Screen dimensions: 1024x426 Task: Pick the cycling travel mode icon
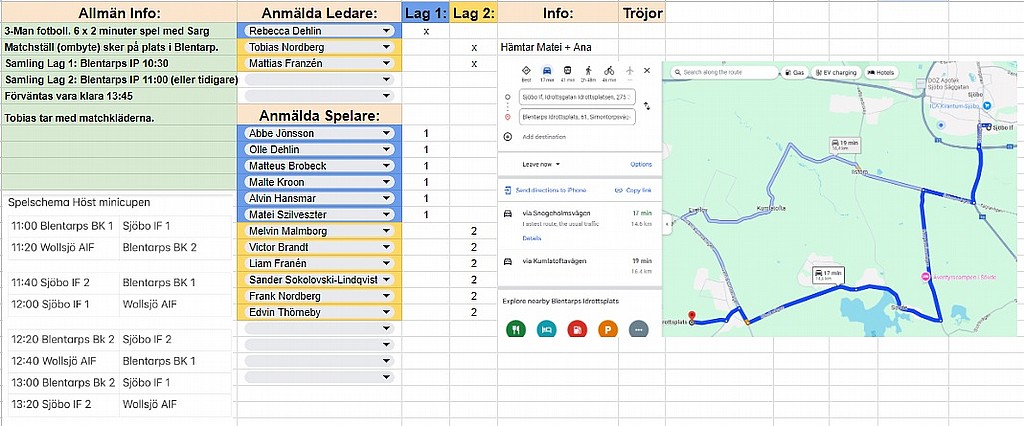point(609,72)
